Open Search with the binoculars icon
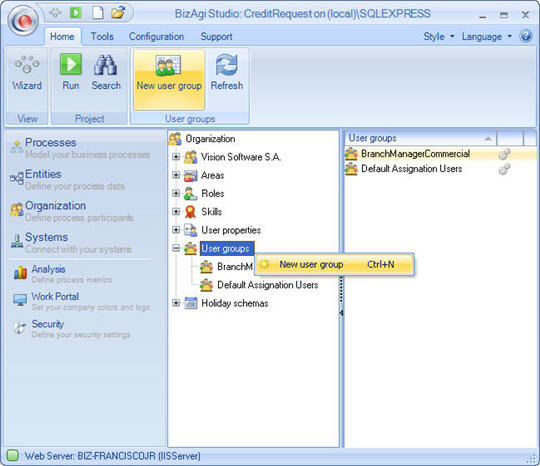Image resolution: width=540 pixels, height=466 pixels. pos(106,73)
